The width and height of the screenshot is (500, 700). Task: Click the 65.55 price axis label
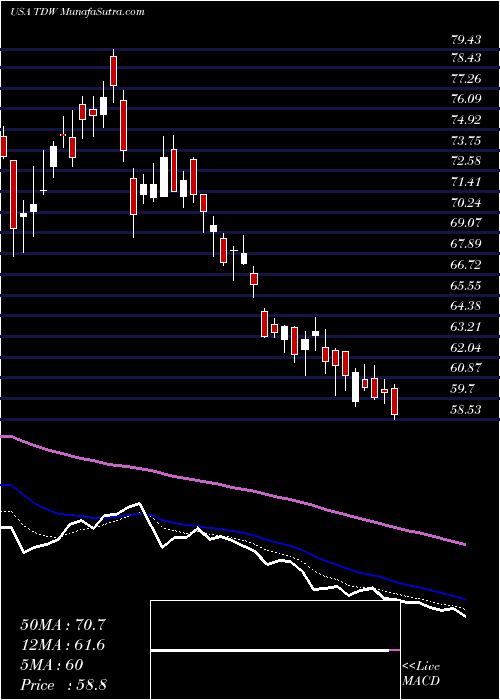[x=466, y=285]
